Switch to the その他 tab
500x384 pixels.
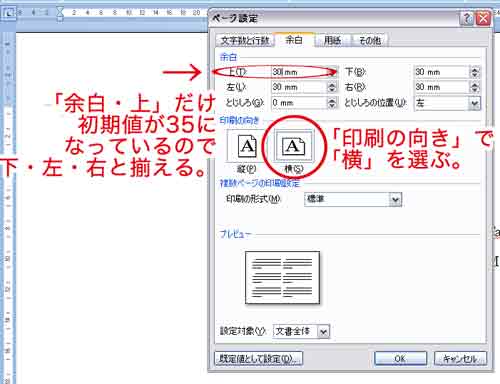370,41
